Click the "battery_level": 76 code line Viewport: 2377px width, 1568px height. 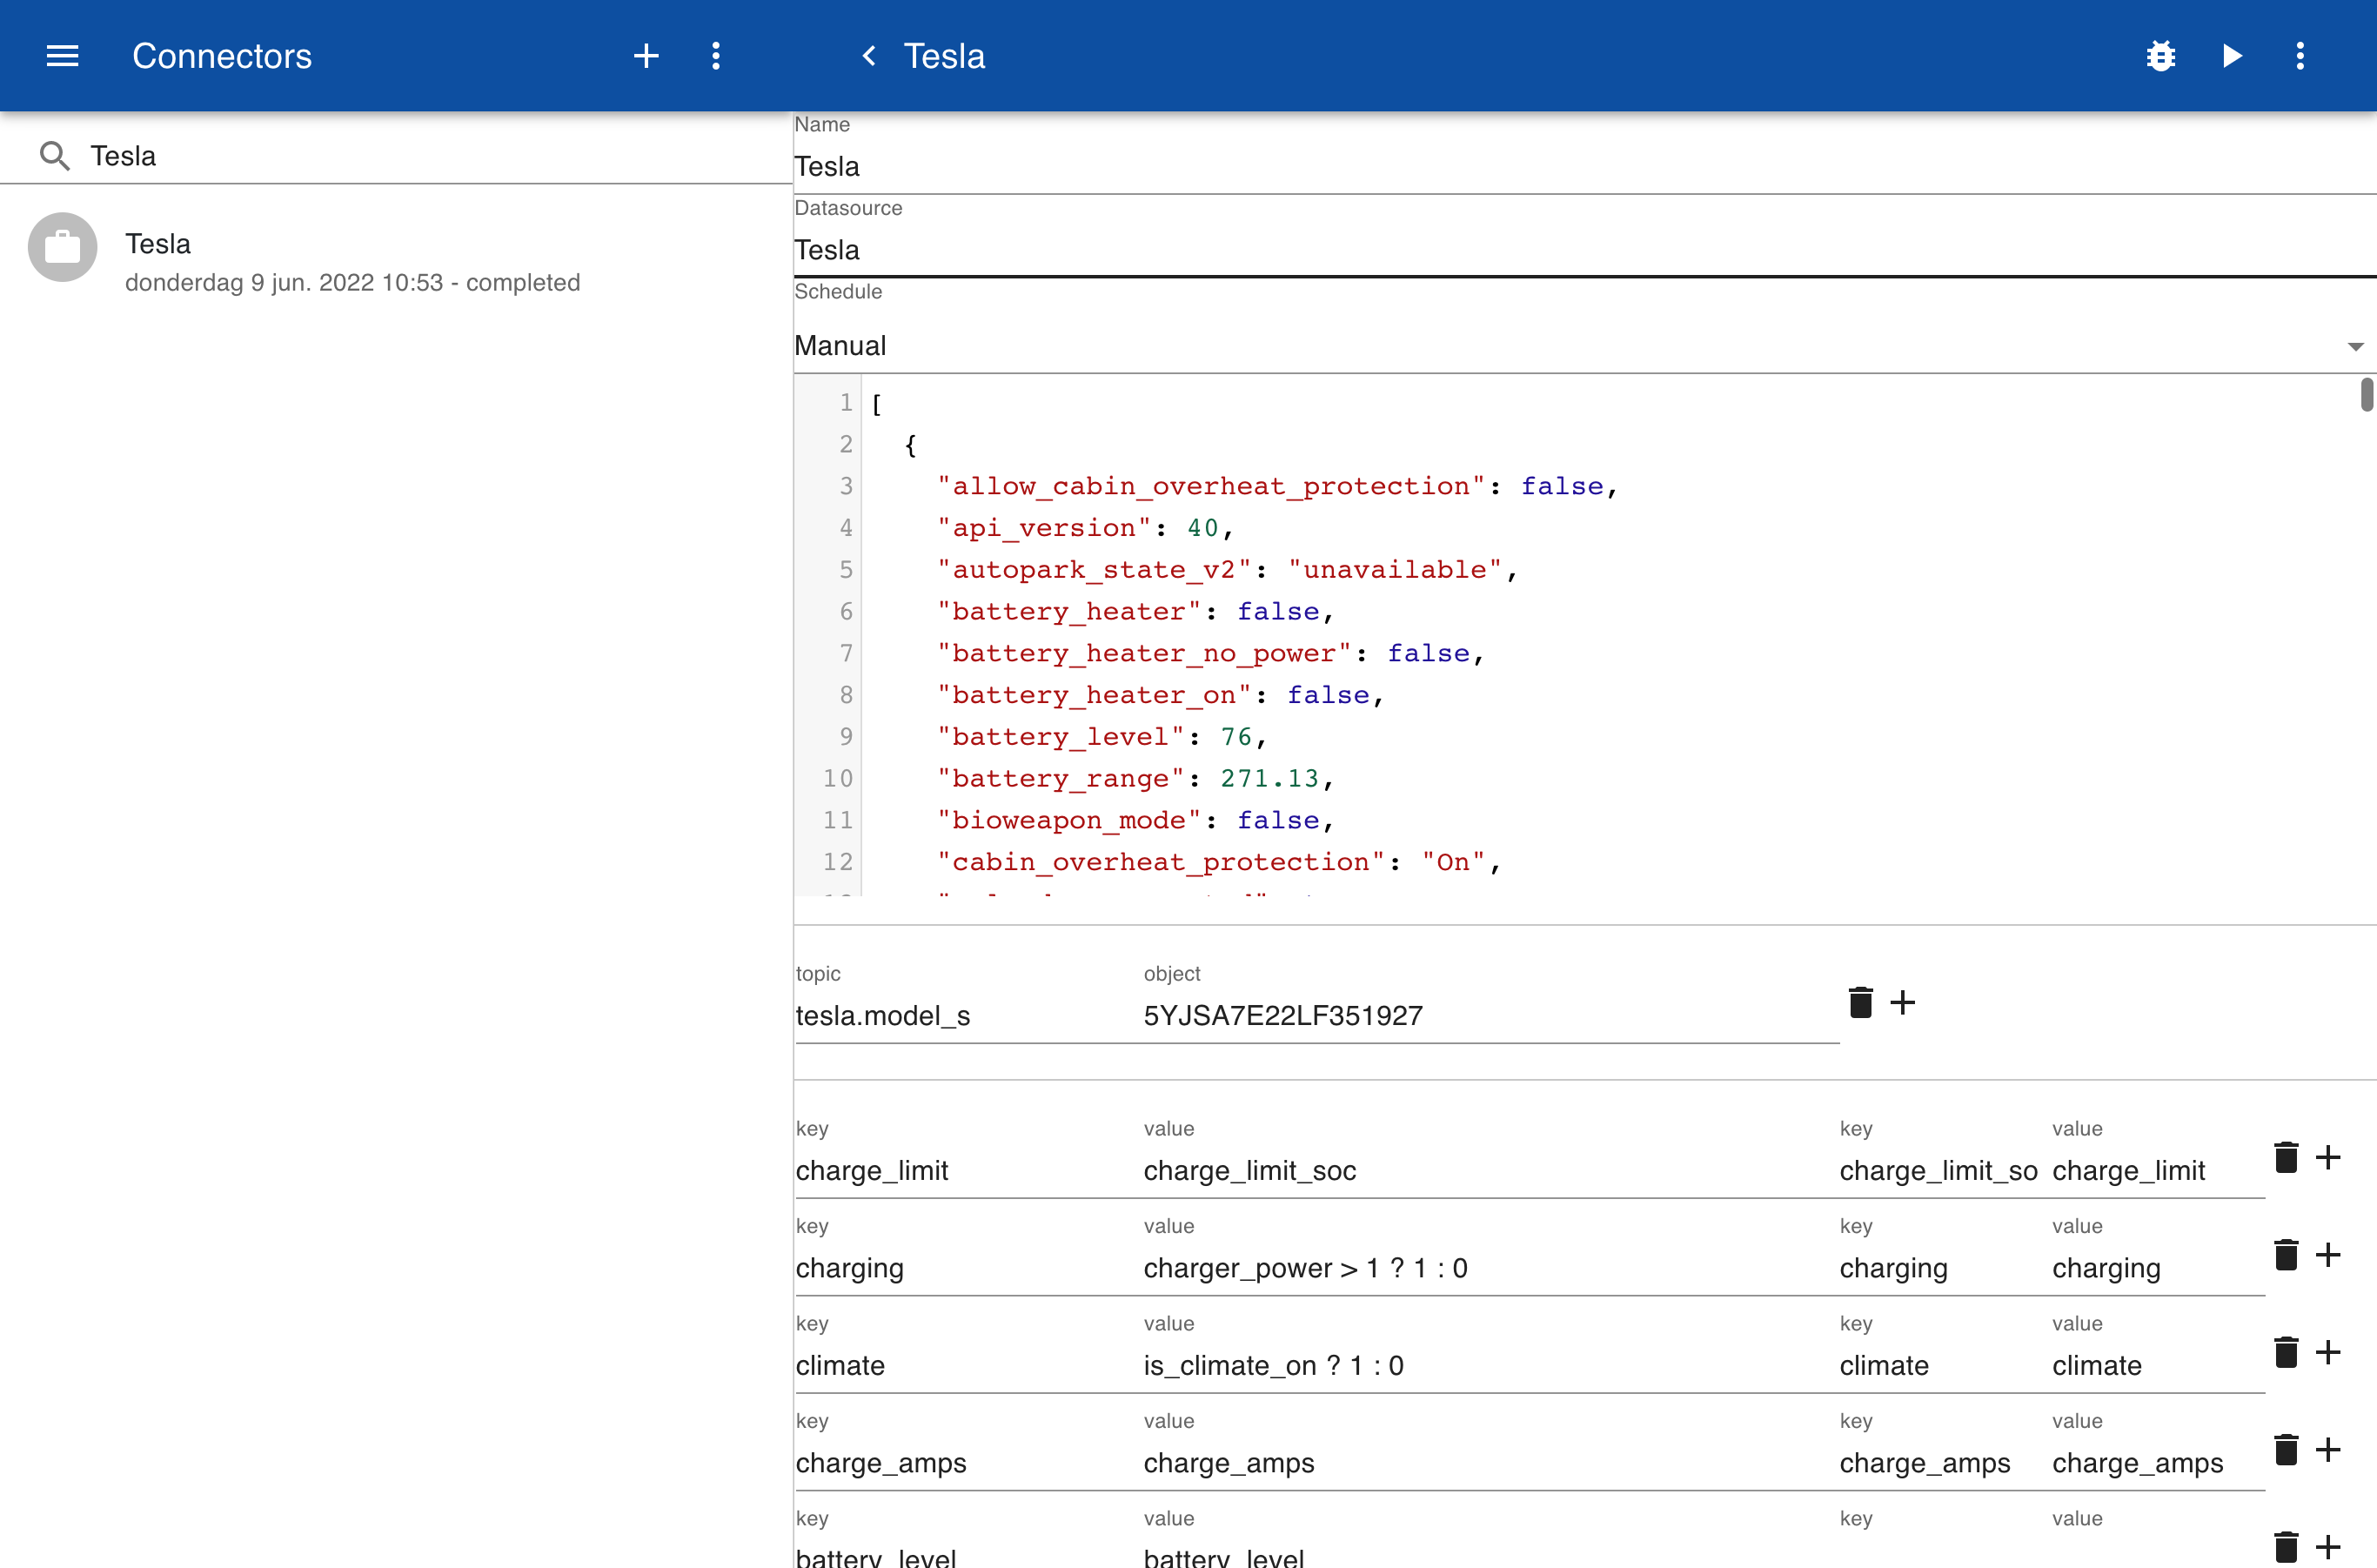[x=1102, y=737]
